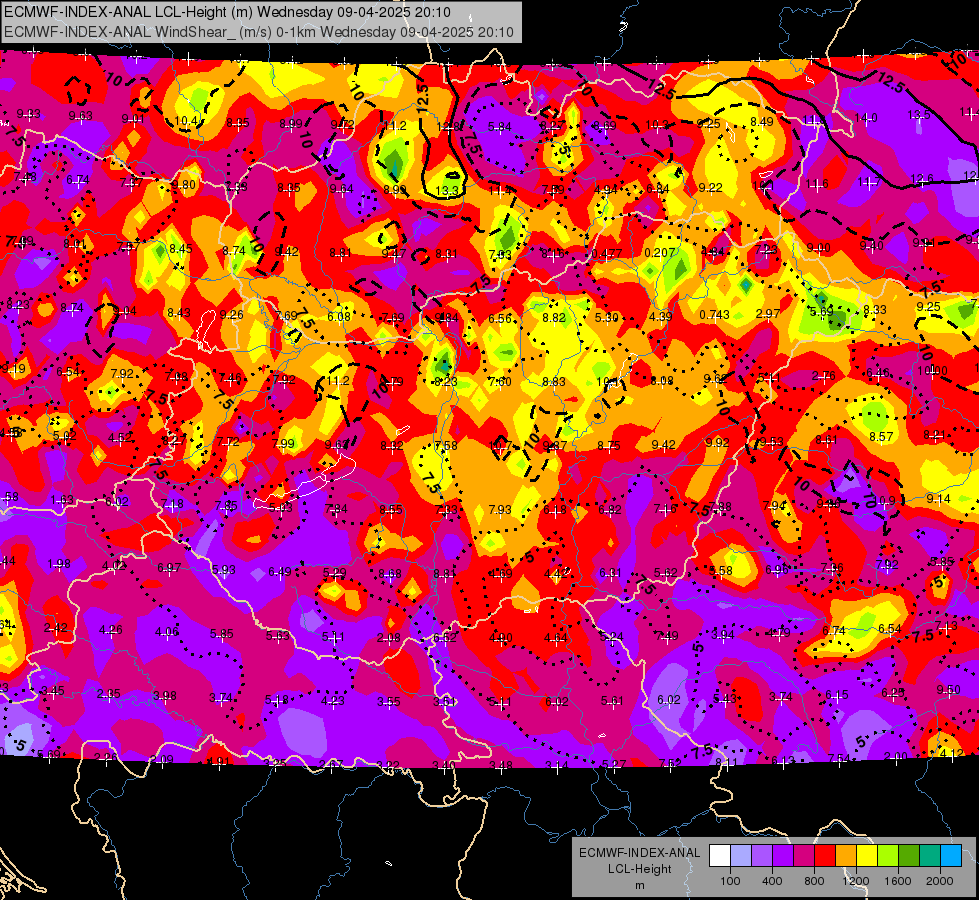Click the wind shear value '4.12'
Image resolution: width=979 pixels, height=900 pixels.
pyautogui.click(x=952, y=753)
